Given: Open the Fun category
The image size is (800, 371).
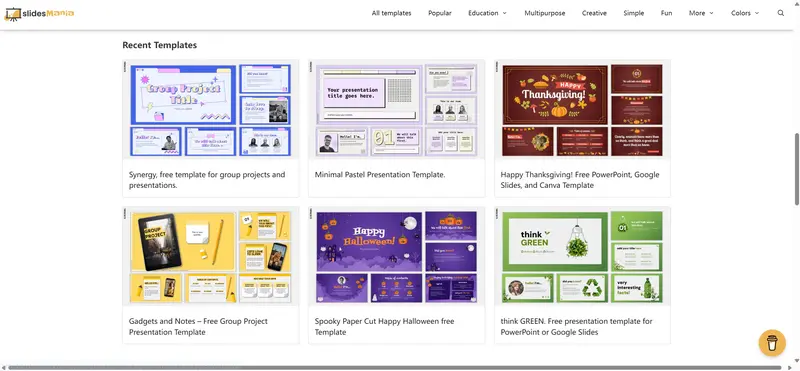Looking at the screenshot, I should [666, 13].
